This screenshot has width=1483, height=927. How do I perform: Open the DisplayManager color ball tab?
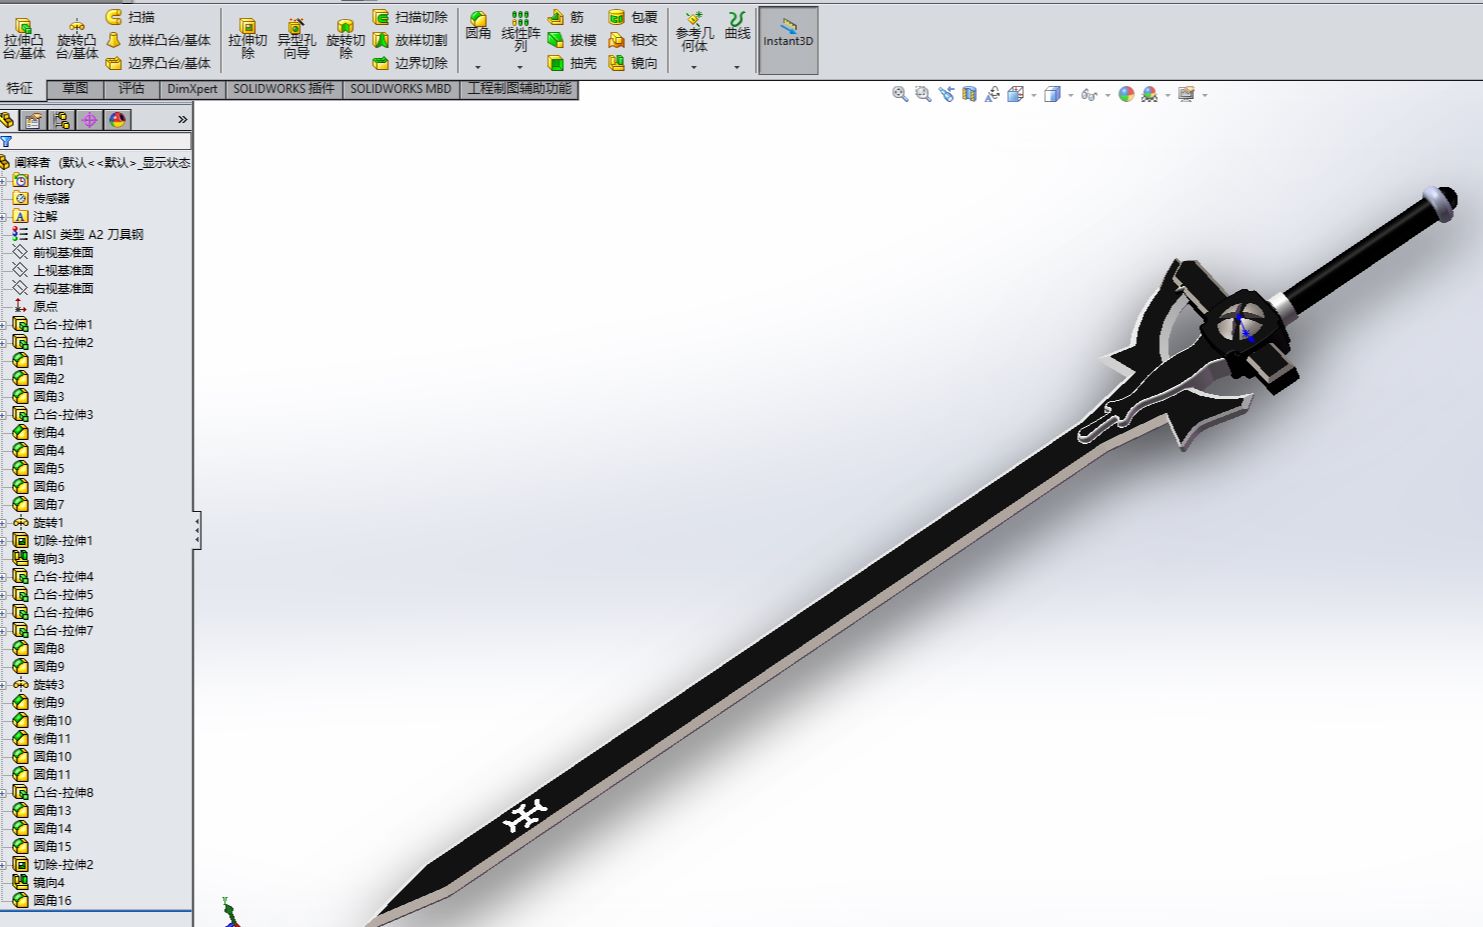pos(118,120)
